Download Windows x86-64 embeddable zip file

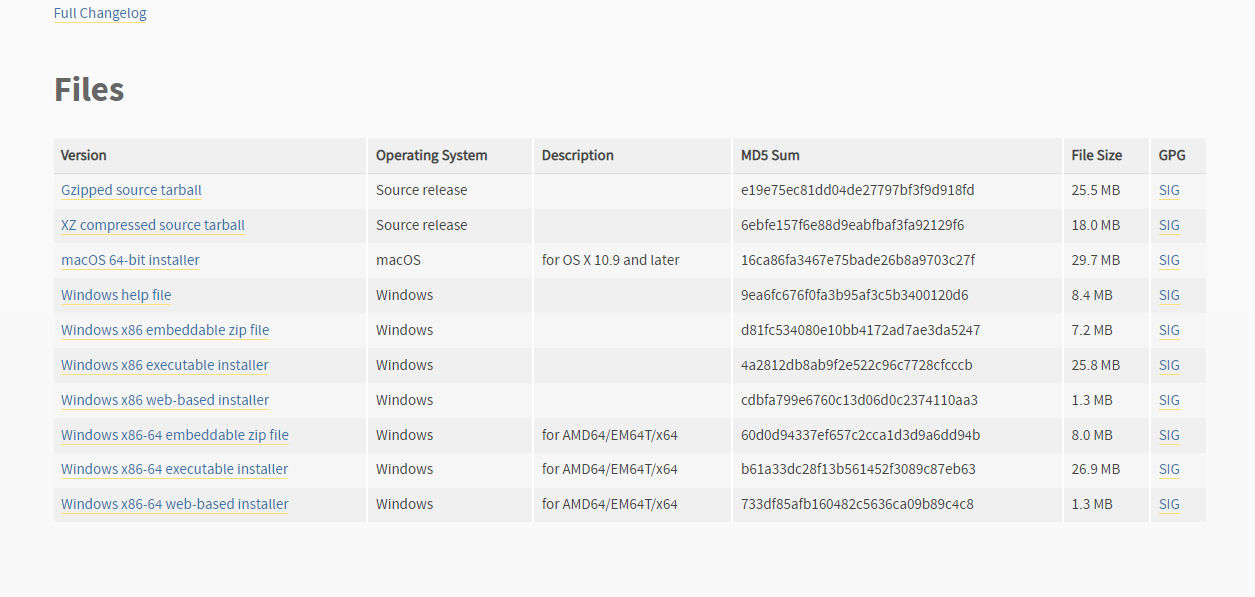click(x=175, y=435)
